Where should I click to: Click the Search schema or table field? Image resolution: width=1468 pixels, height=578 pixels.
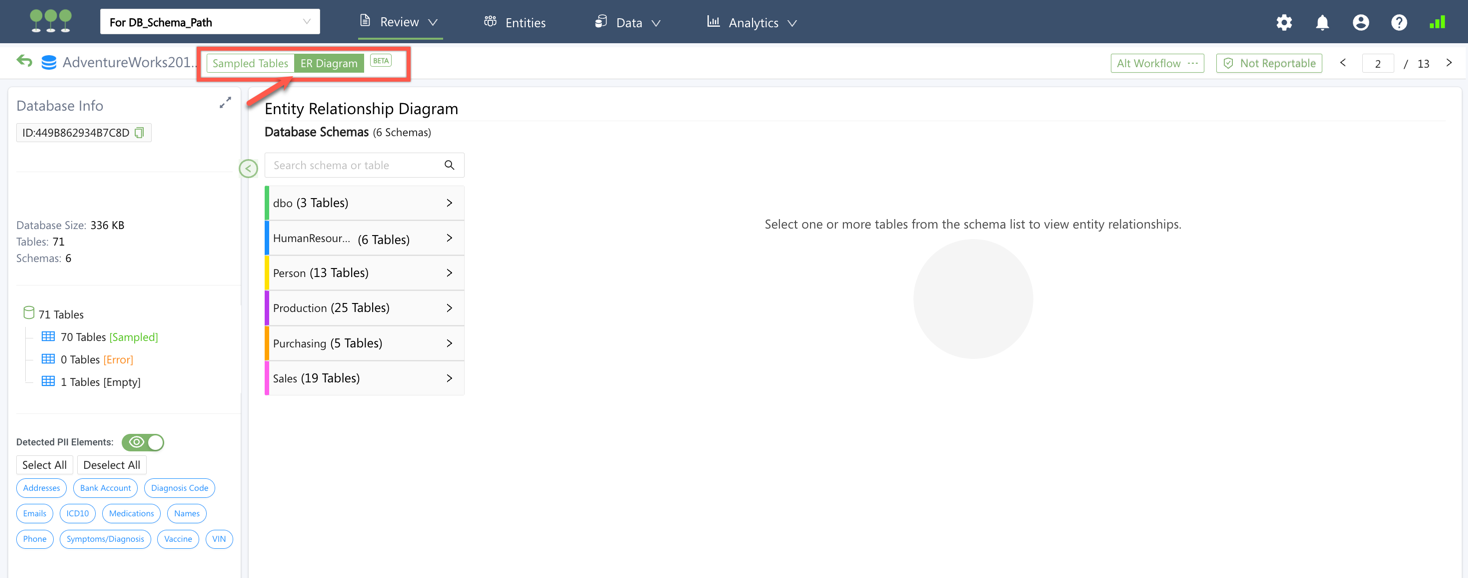coord(355,165)
